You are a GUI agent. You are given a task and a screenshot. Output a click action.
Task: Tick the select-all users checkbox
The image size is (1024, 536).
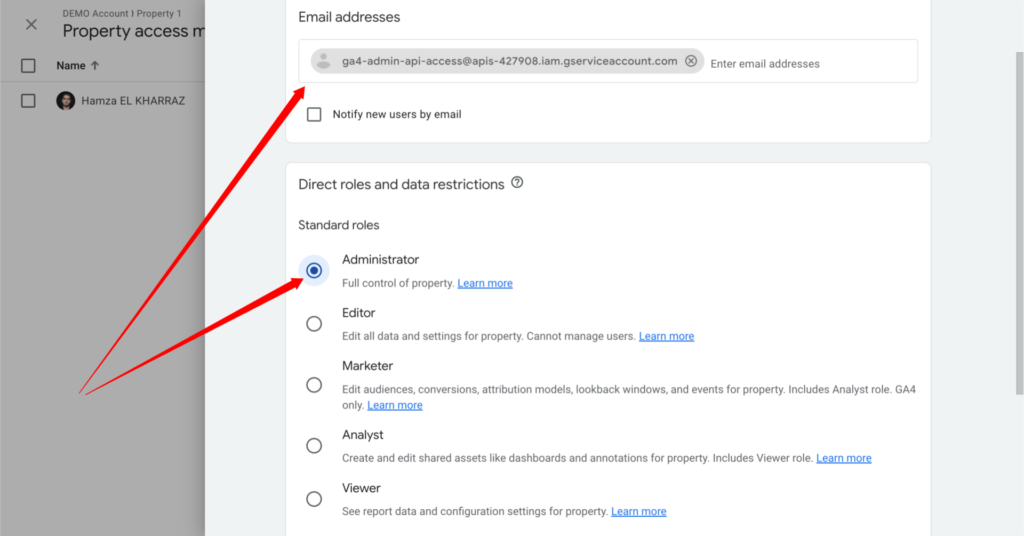[x=28, y=66]
